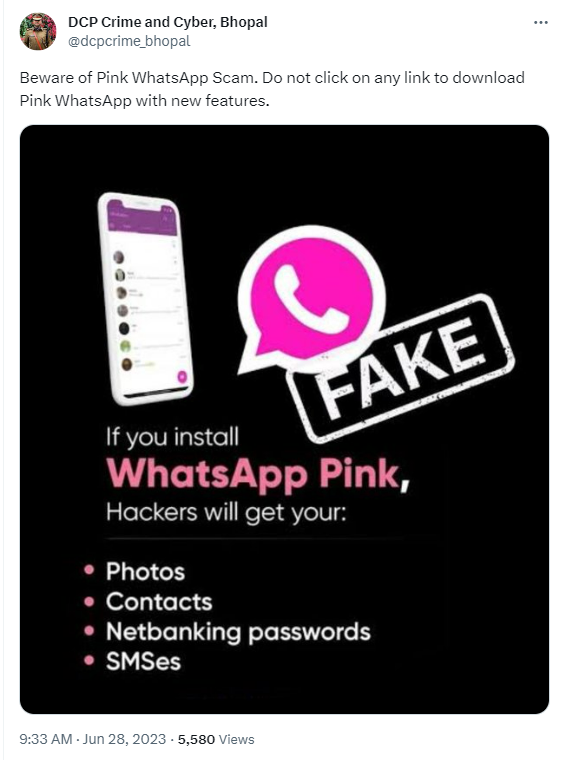This screenshot has width=561, height=760.
Task: Open DCP Crime and Cyber, Bhopal profile name
Action: (x=168, y=22)
